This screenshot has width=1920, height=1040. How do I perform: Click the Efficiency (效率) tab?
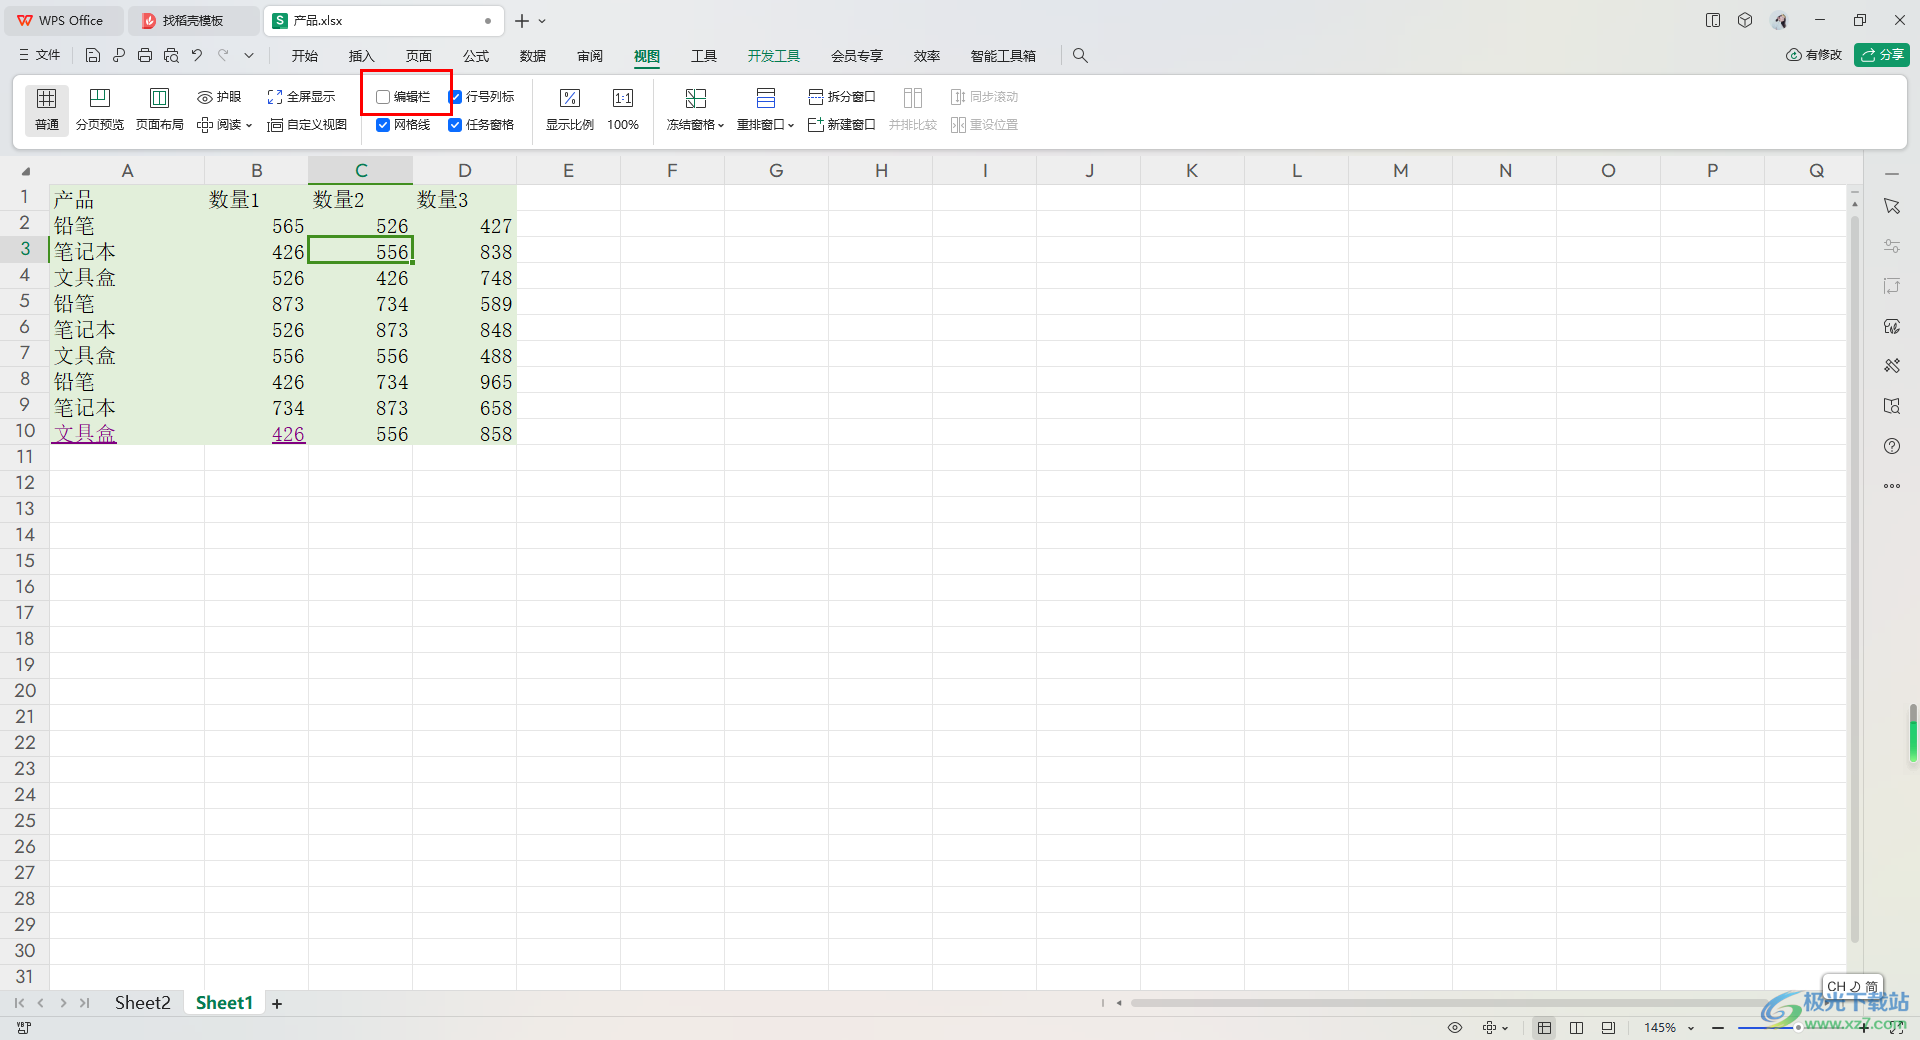pyautogui.click(x=927, y=56)
